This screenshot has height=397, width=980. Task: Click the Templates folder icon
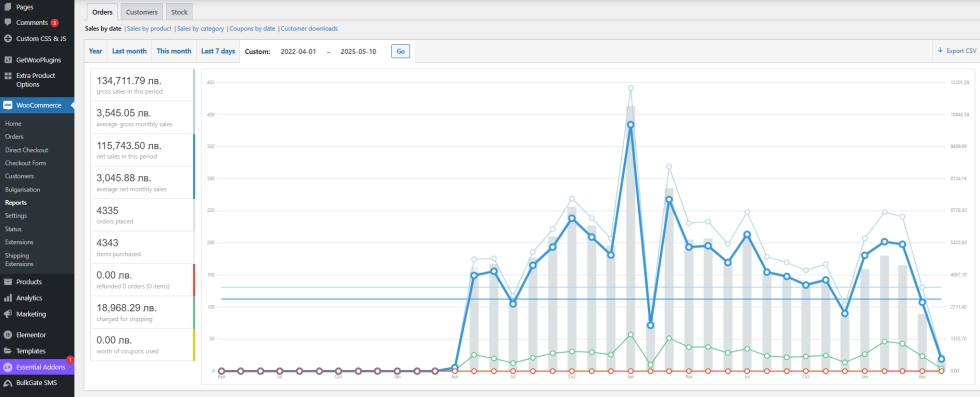click(8, 351)
